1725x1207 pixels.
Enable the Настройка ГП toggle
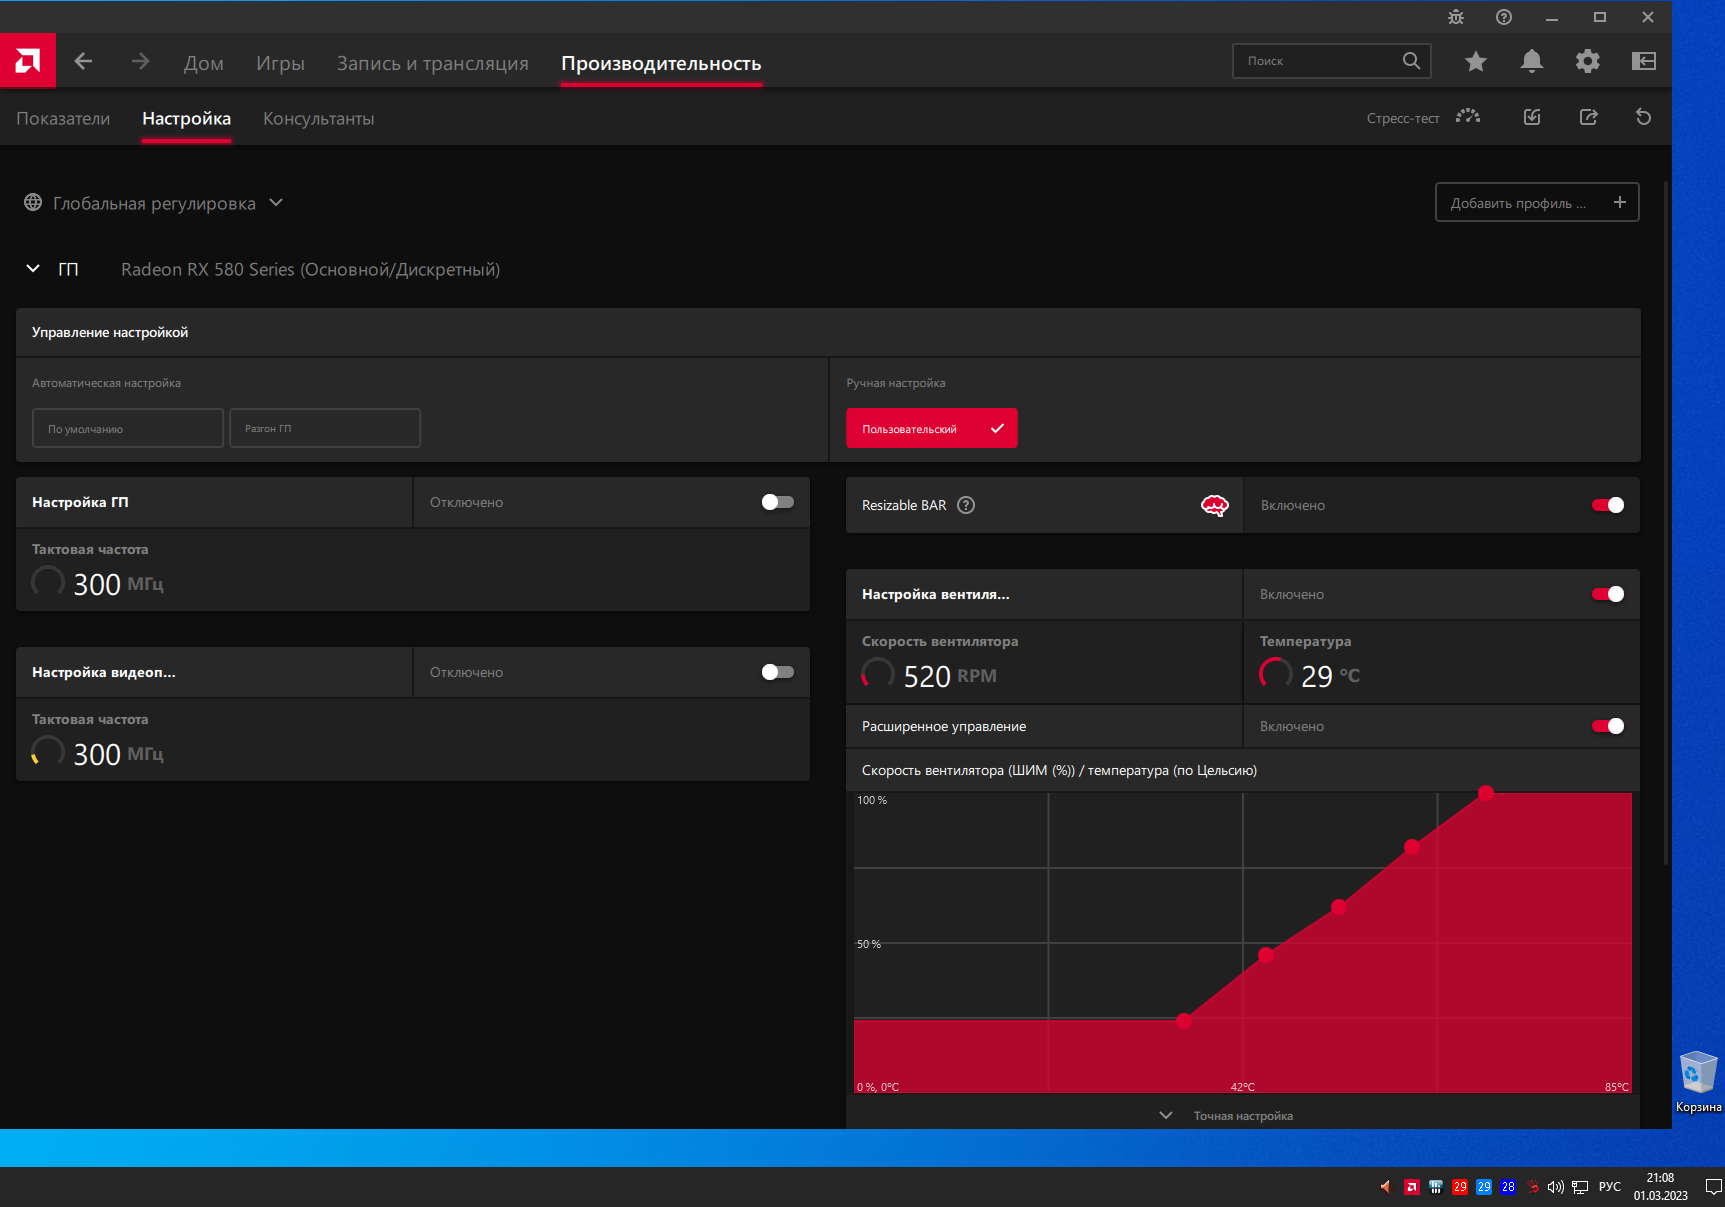pyautogui.click(x=777, y=502)
